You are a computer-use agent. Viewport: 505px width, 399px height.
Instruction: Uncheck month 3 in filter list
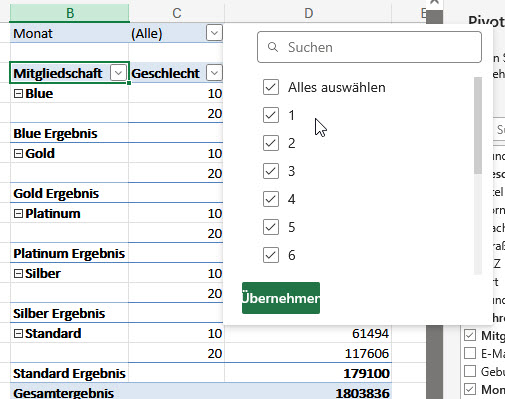271,171
